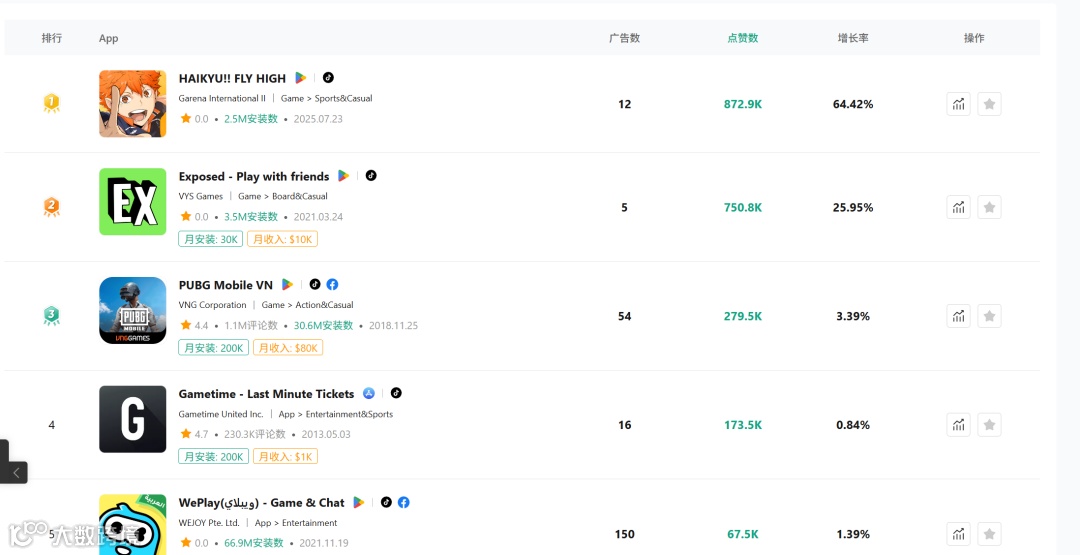Open trend chart for HAIKYU!! FLY HIGH

pos(959,104)
